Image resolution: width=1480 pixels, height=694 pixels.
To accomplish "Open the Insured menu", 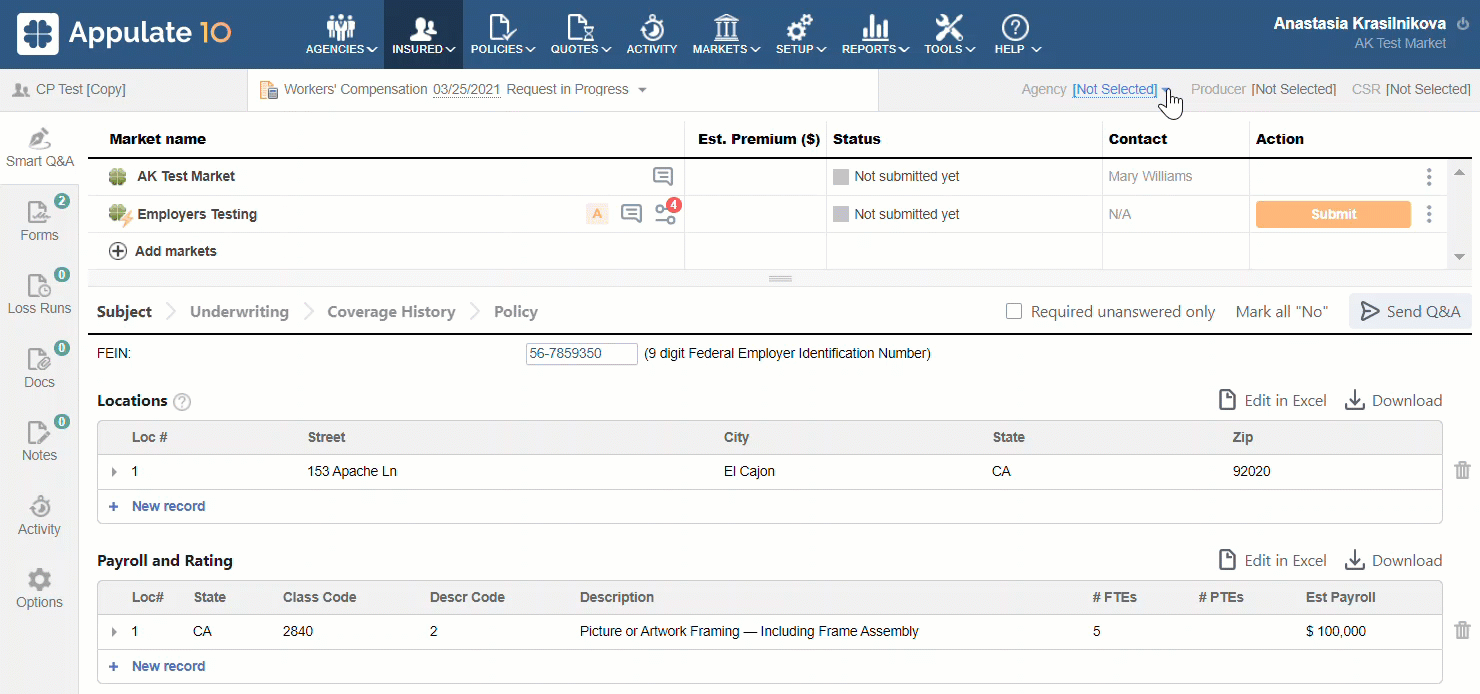I will point(423,34).
